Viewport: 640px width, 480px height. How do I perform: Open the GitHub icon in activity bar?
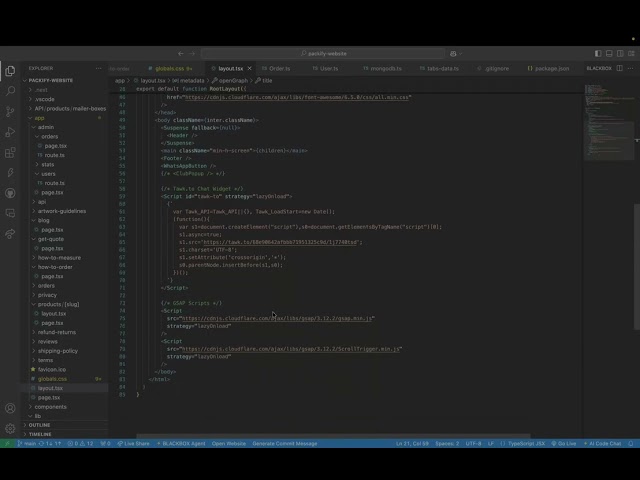tap(11, 193)
